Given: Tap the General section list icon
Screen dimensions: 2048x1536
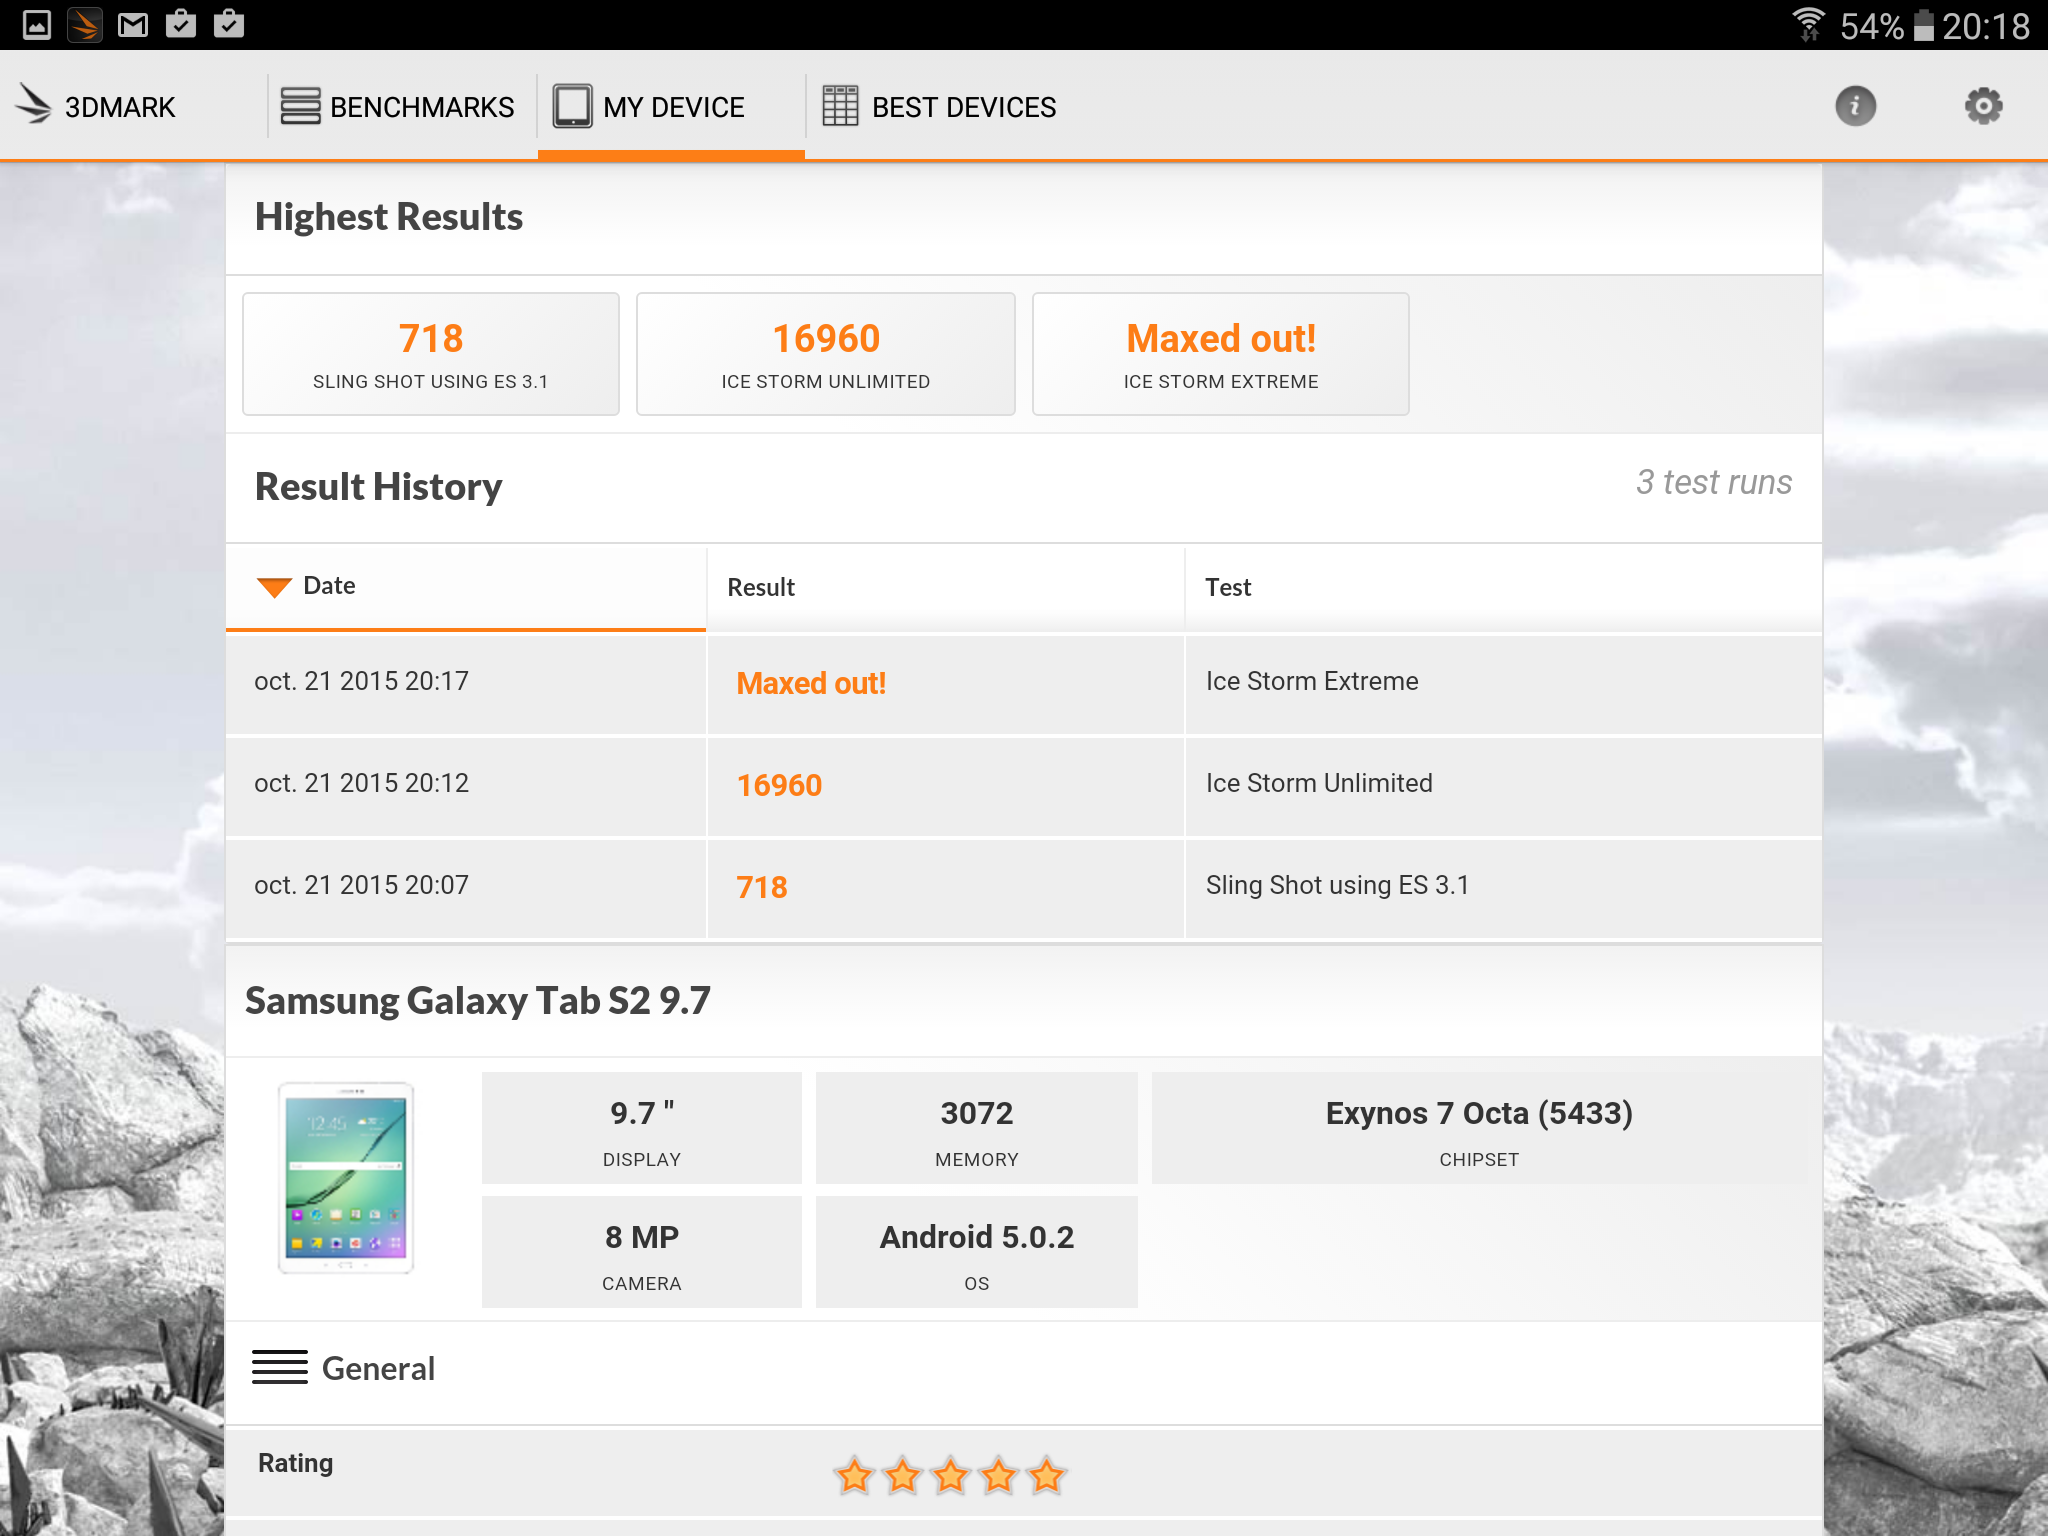Looking at the screenshot, I should [x=280, y=1367].
